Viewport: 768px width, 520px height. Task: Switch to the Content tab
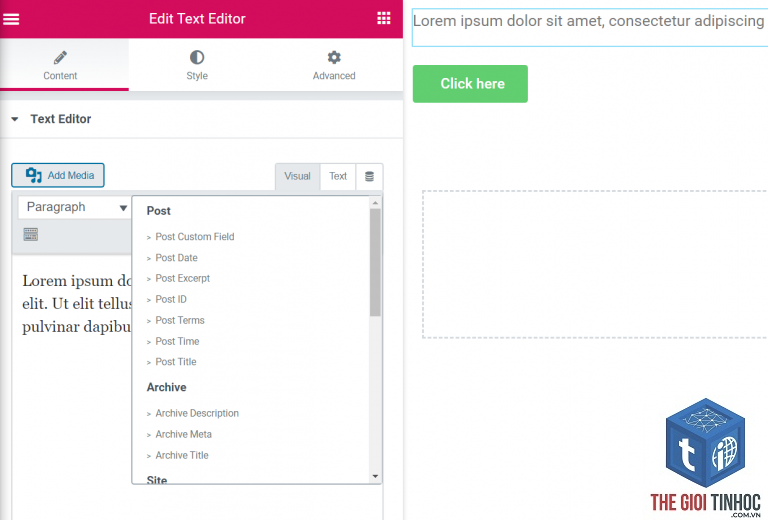coord(60,65)
